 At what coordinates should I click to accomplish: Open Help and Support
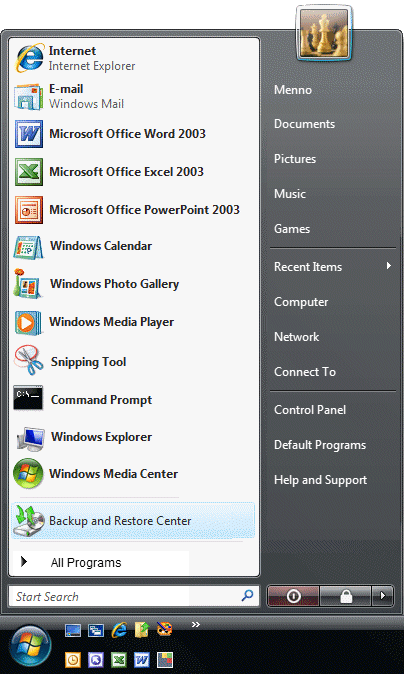pos(321,480)
